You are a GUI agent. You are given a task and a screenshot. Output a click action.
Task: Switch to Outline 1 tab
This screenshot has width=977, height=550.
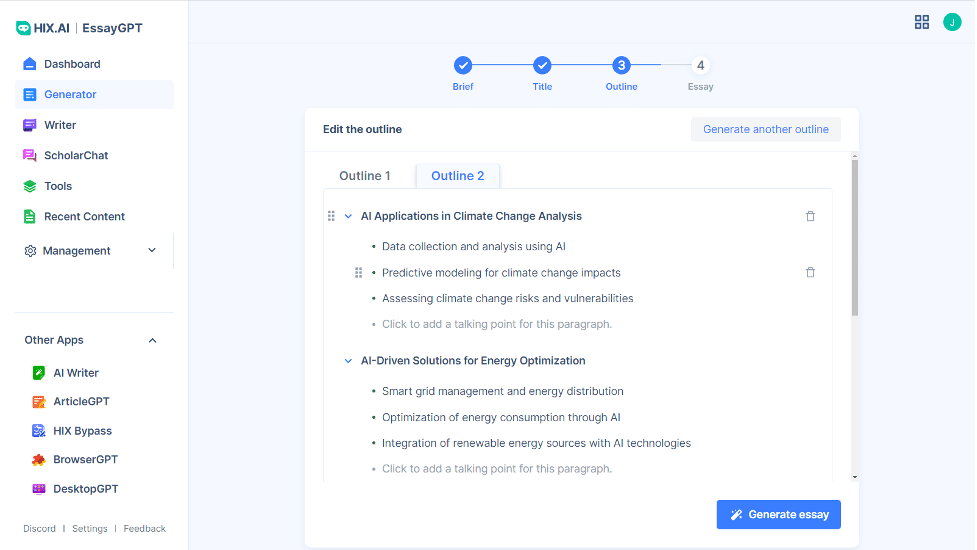pos(365,176)
